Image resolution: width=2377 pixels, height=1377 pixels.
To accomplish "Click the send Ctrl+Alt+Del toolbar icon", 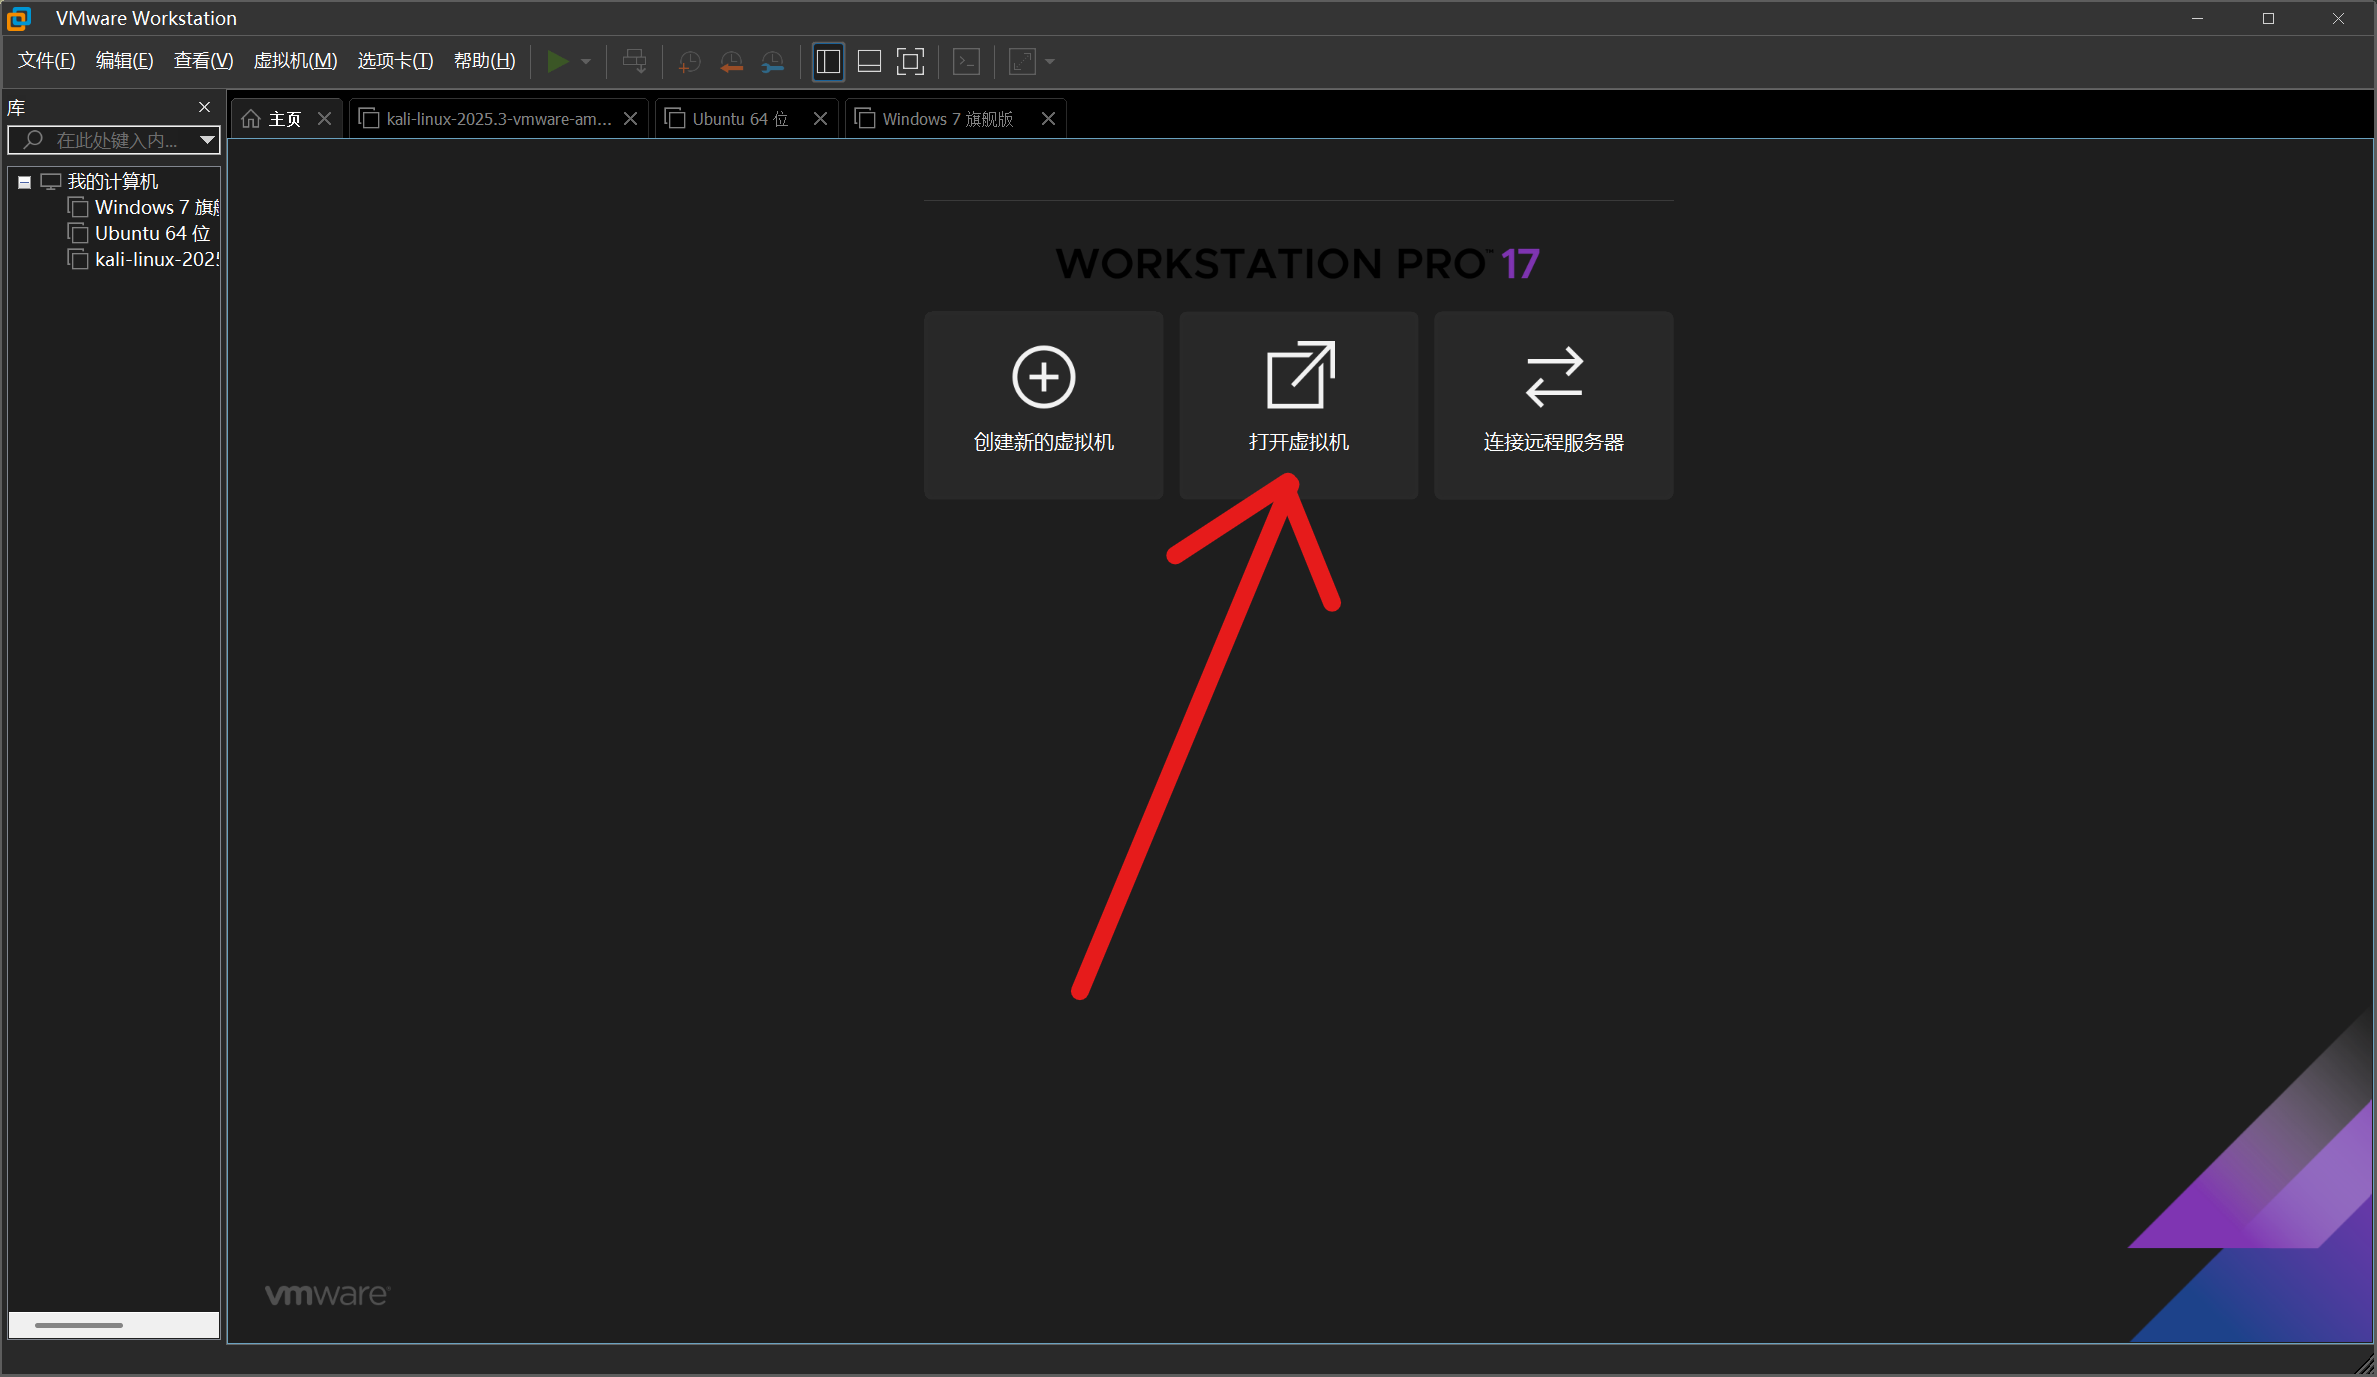I will tap(634, 62).
